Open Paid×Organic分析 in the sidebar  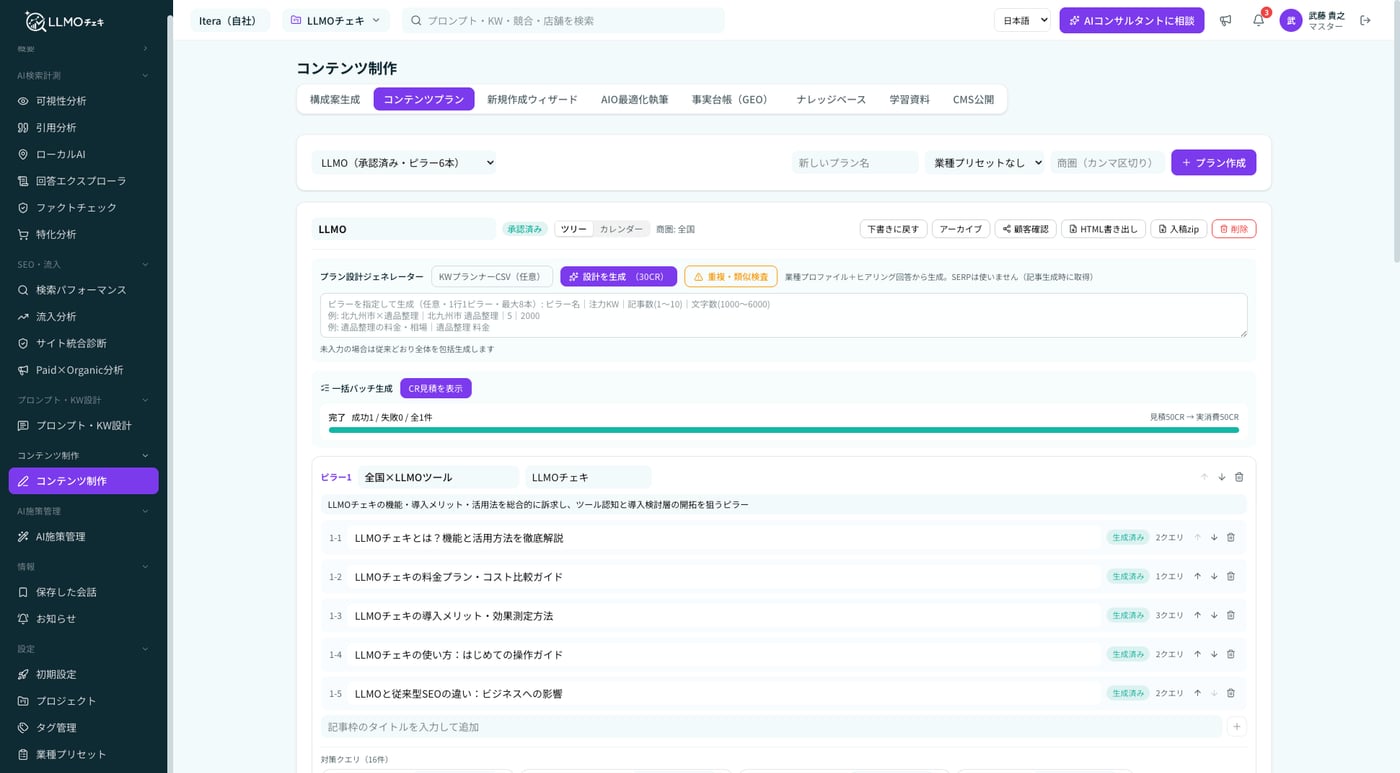click(x=83, y=370)
